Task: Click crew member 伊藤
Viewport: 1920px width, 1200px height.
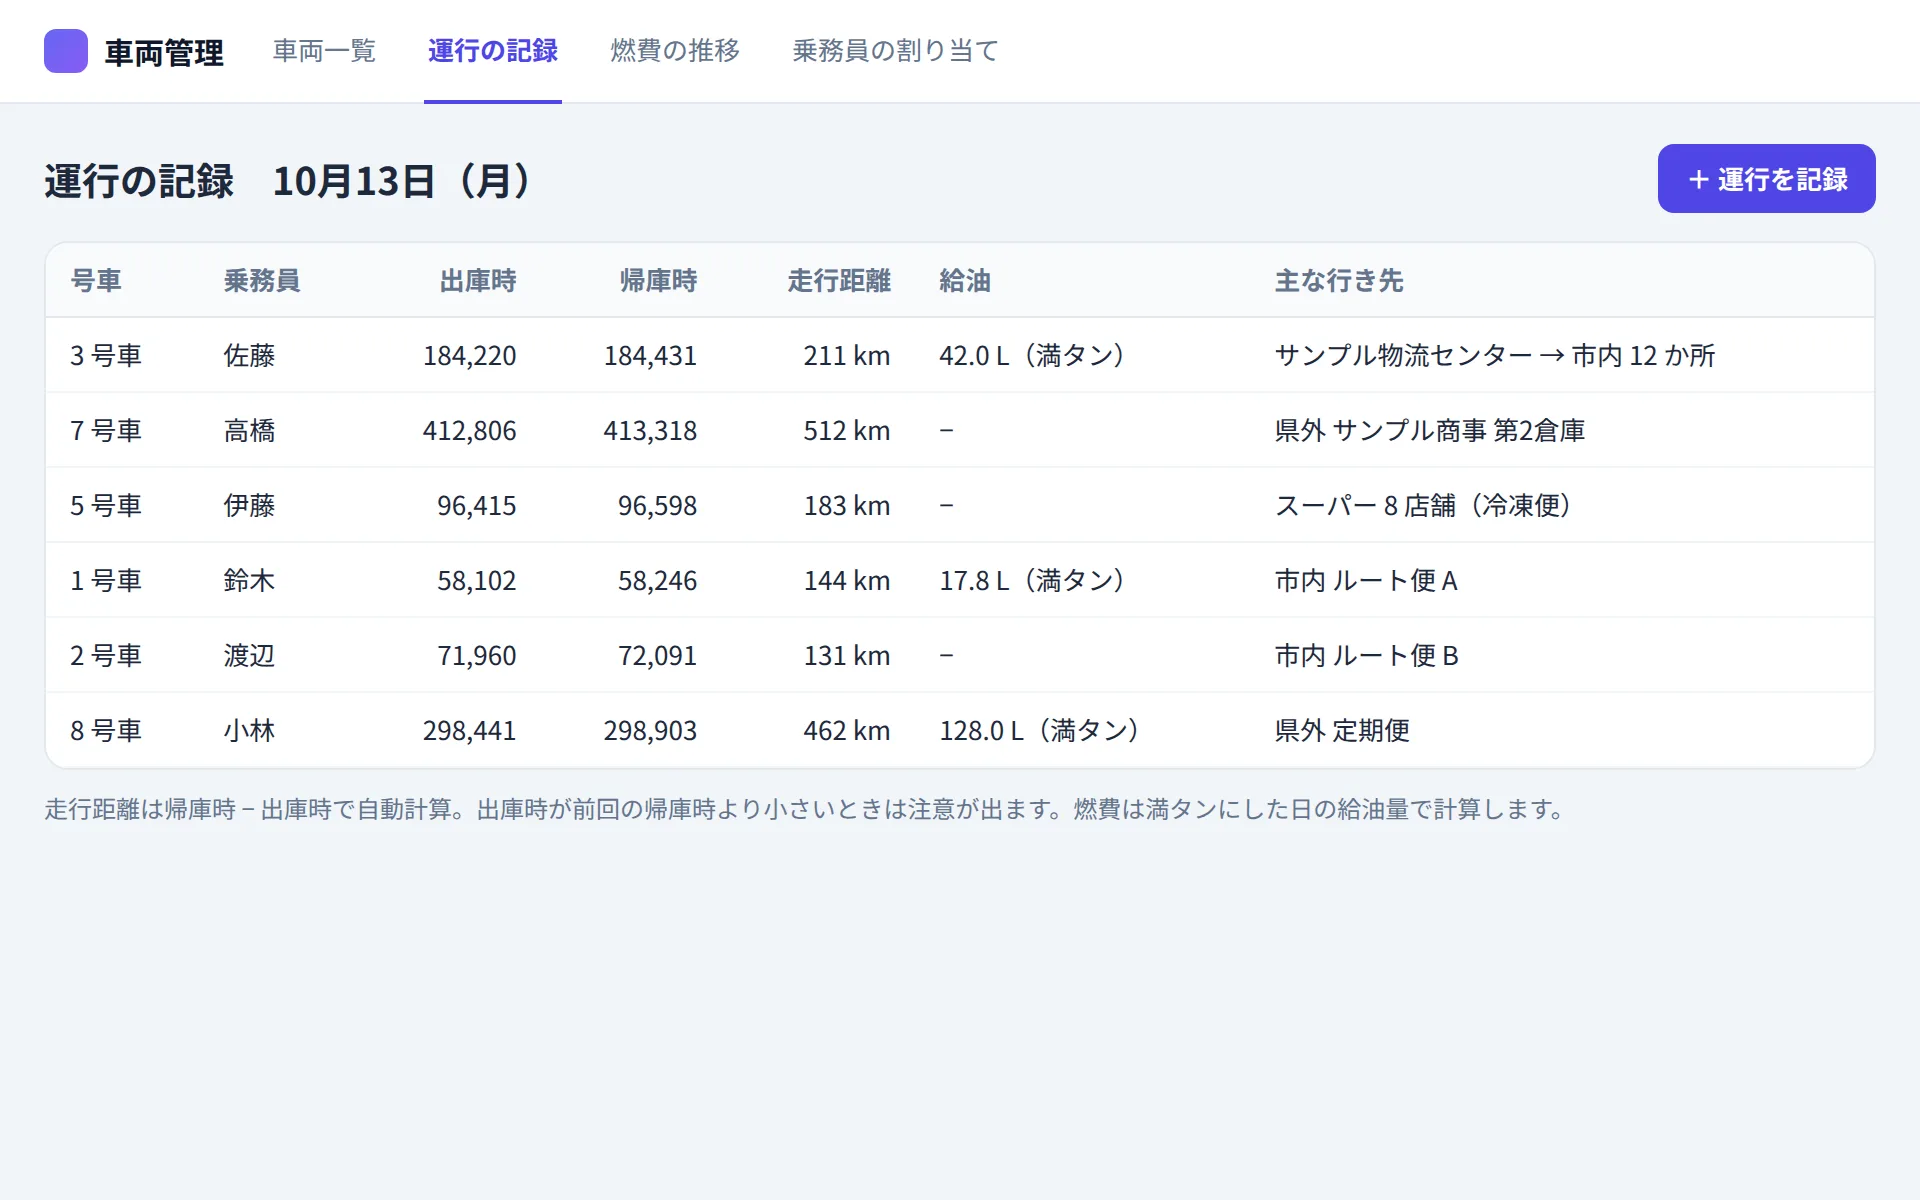Action: [x=249, y=506]
